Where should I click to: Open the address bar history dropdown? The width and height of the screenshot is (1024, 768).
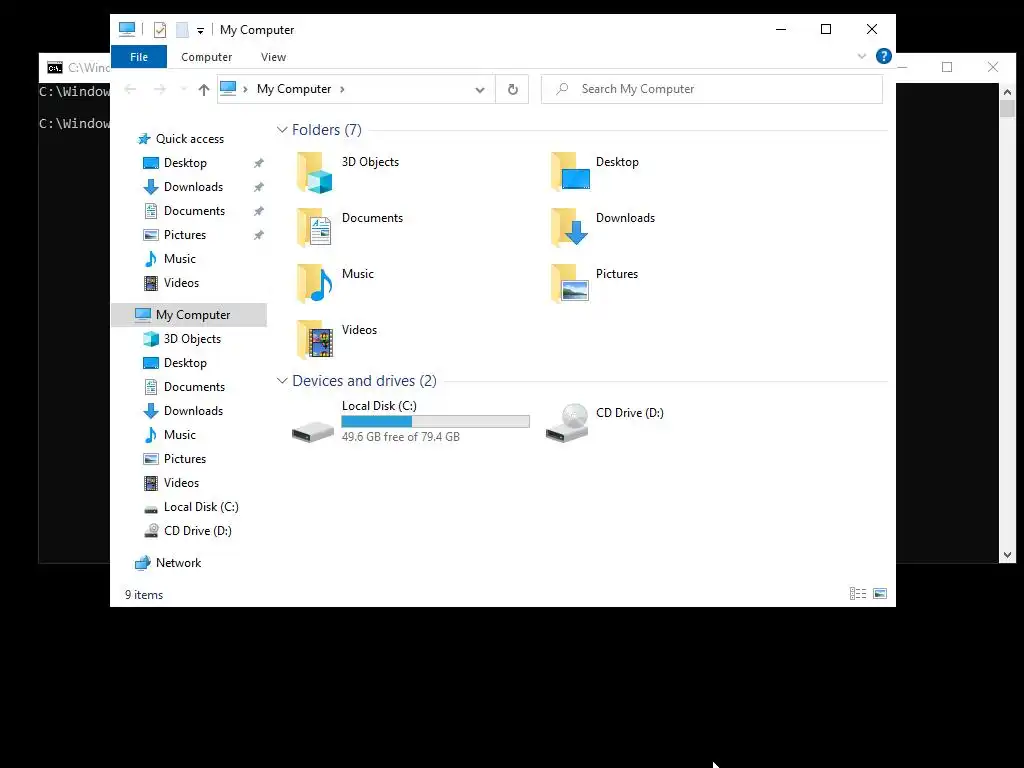(480, 89)
